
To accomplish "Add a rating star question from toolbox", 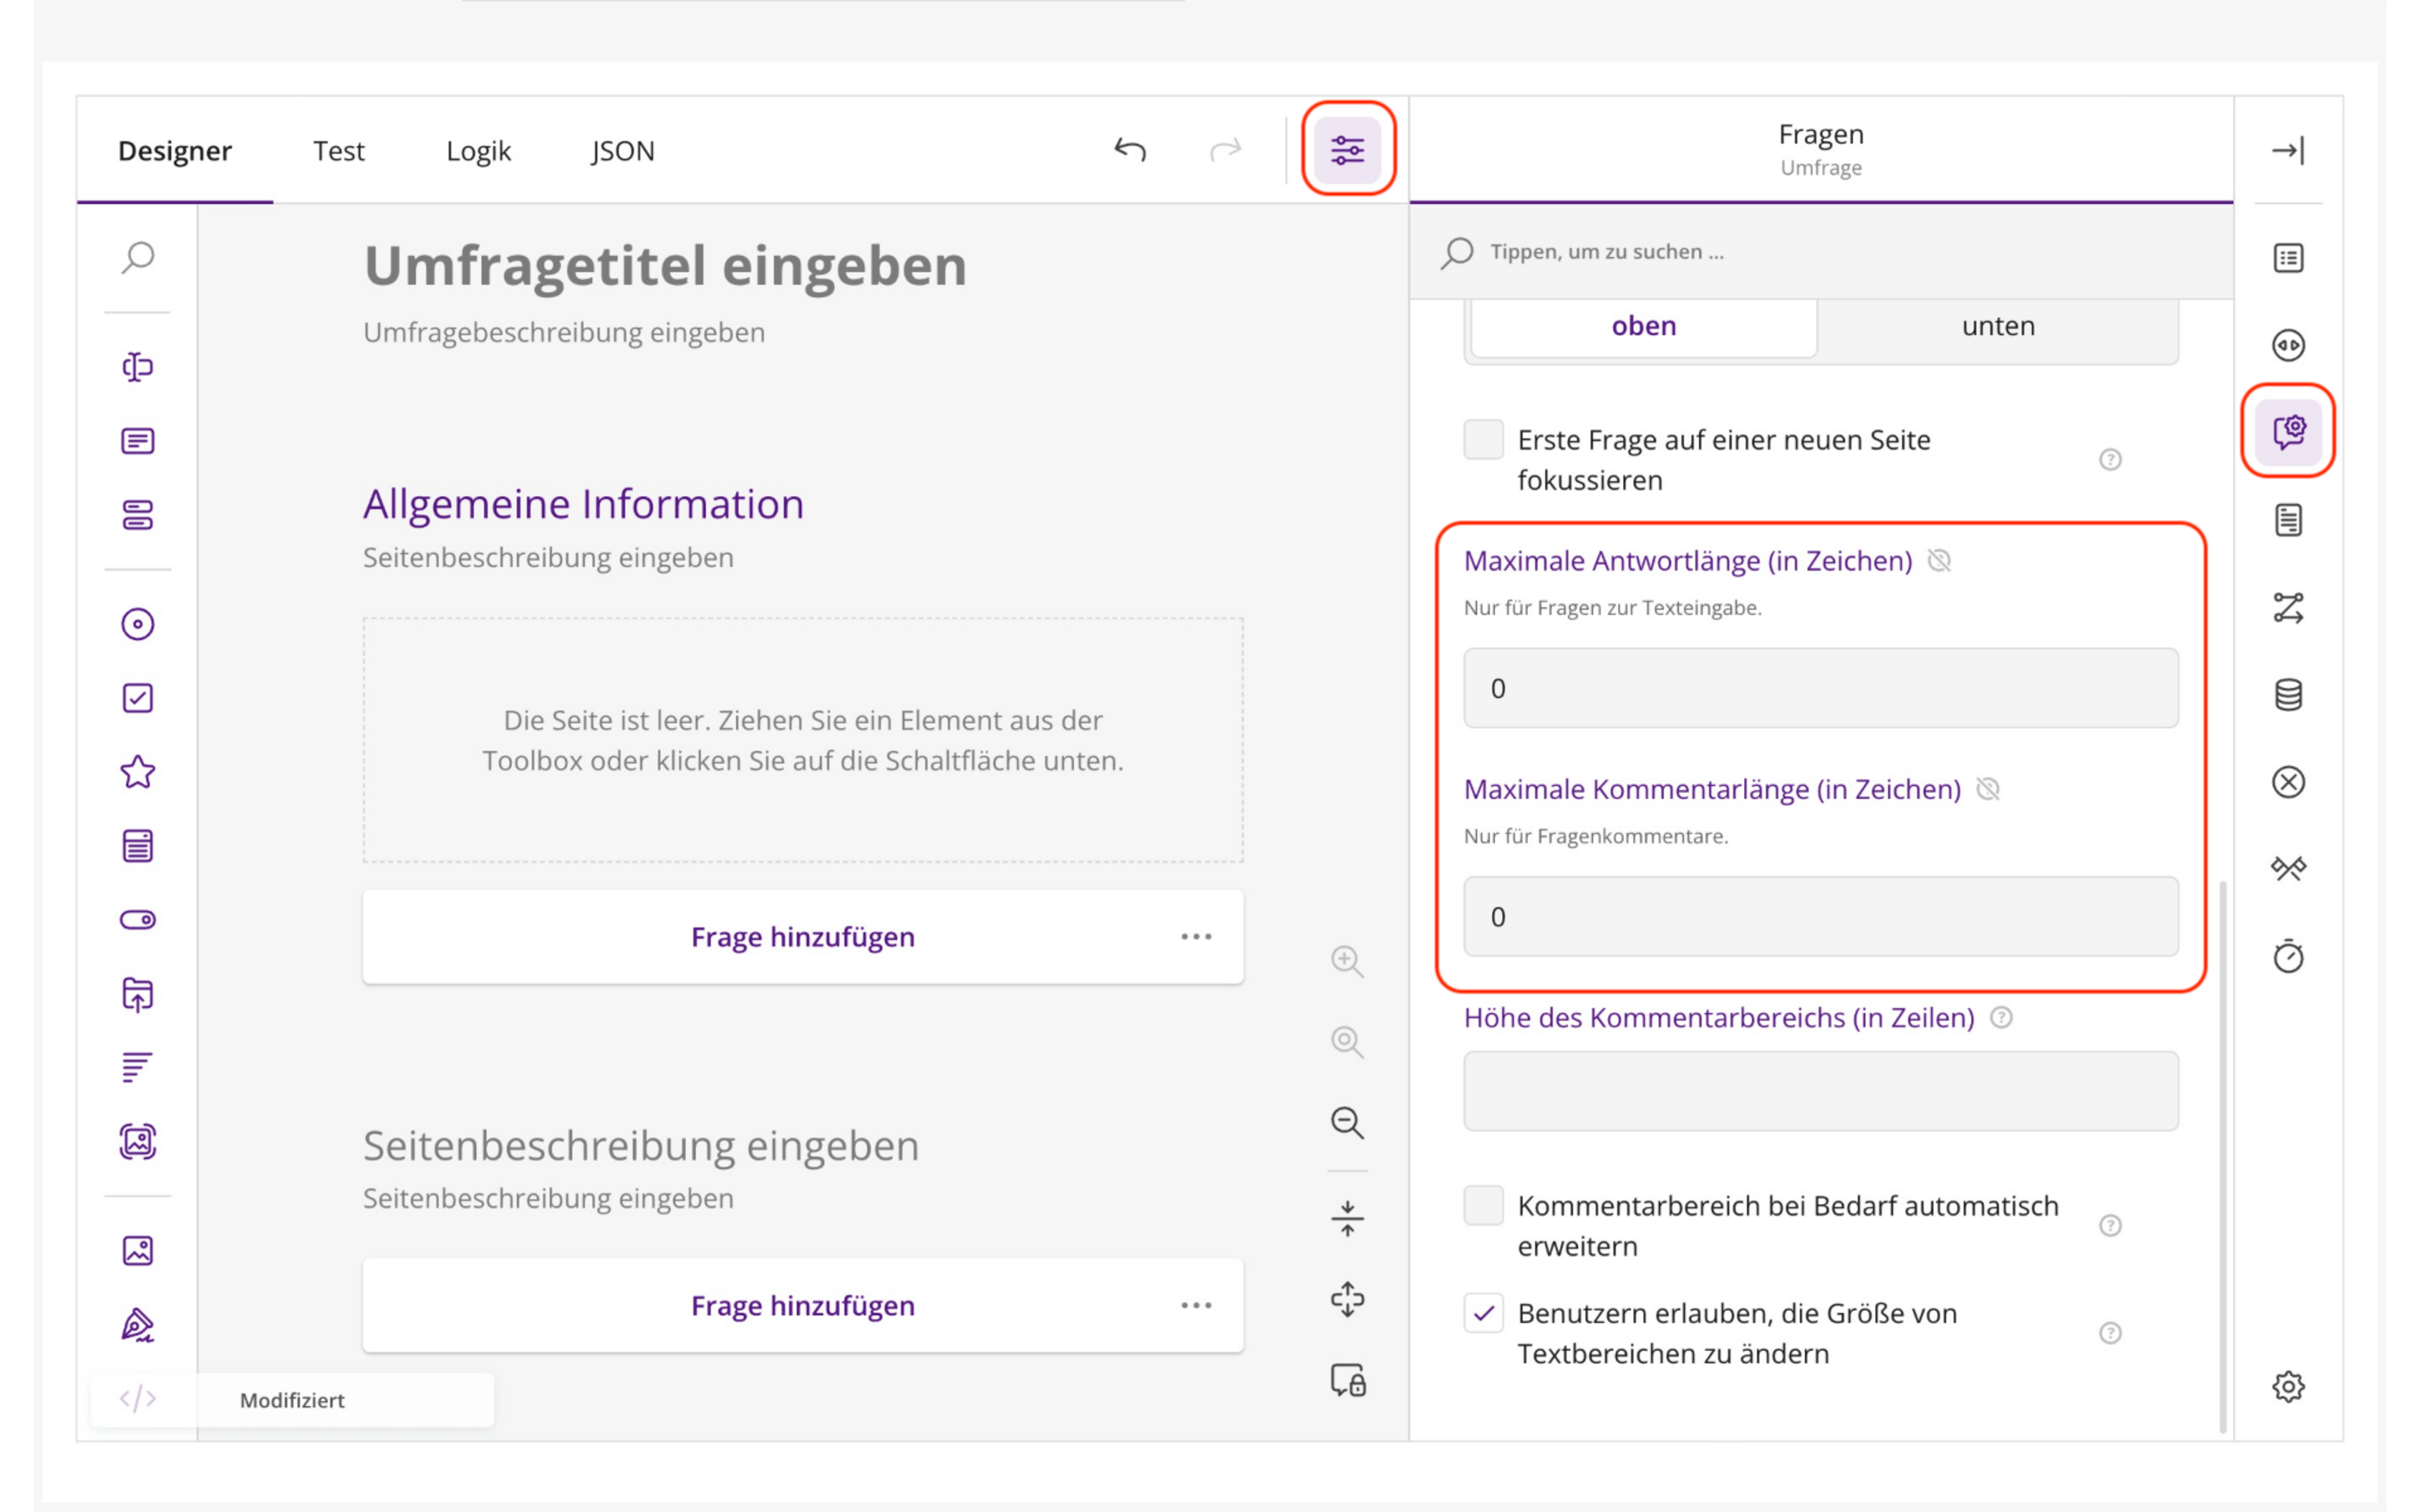I will pos(138,772).
